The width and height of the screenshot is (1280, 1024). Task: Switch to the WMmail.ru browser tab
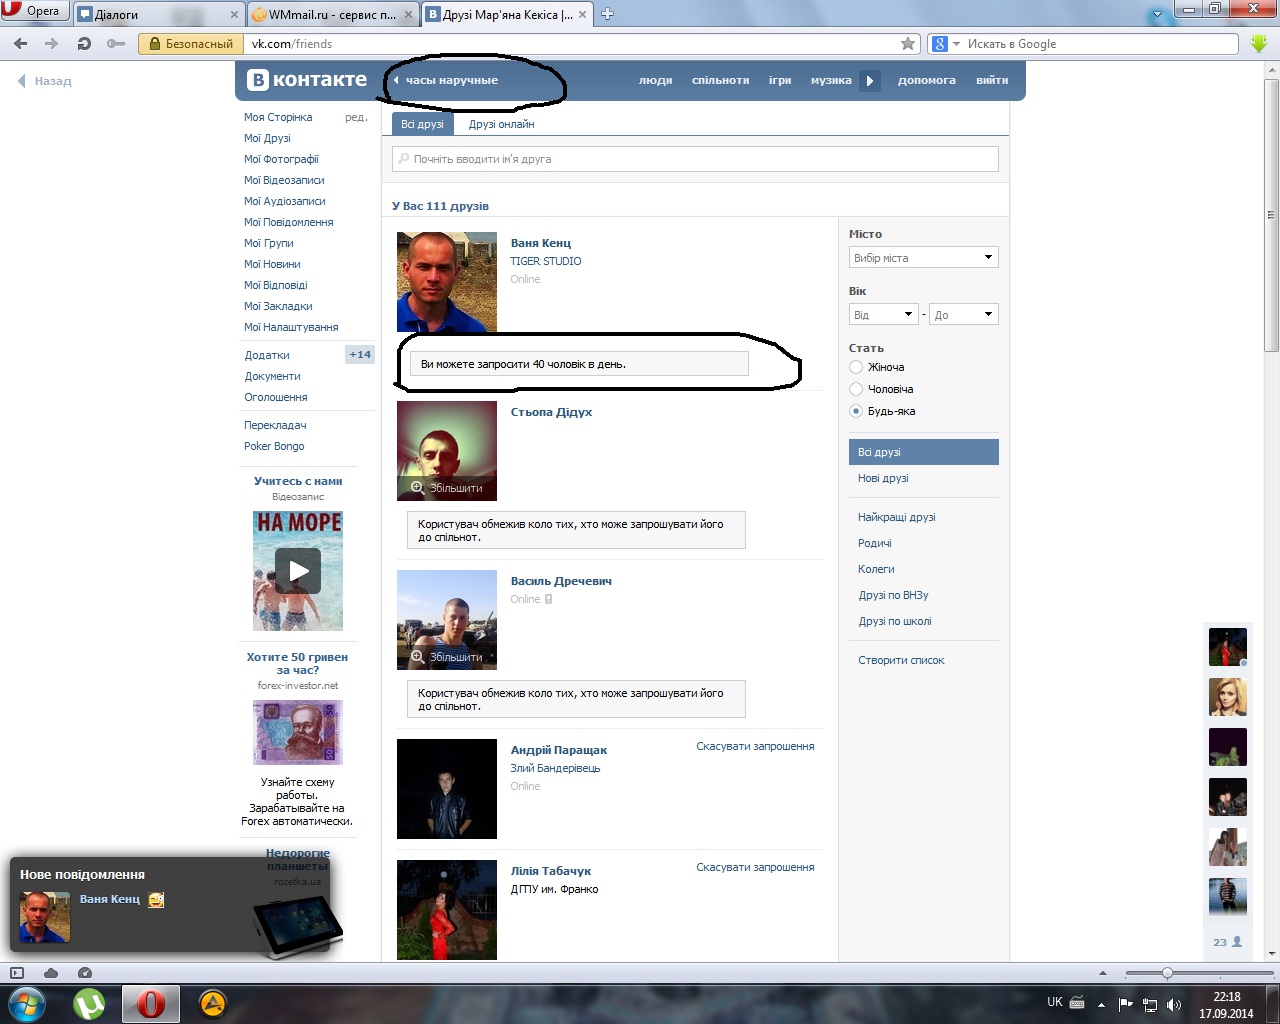(x=332, y=15)
